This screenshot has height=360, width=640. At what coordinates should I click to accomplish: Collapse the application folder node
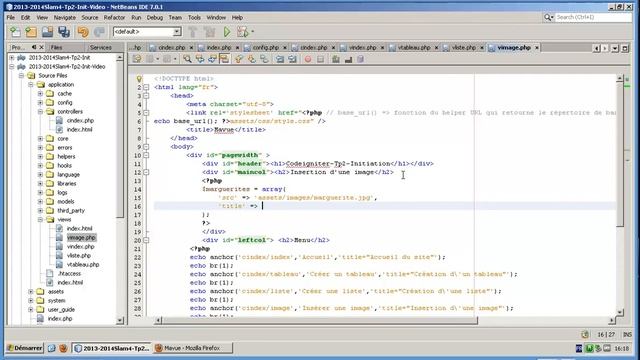[31, 84]
